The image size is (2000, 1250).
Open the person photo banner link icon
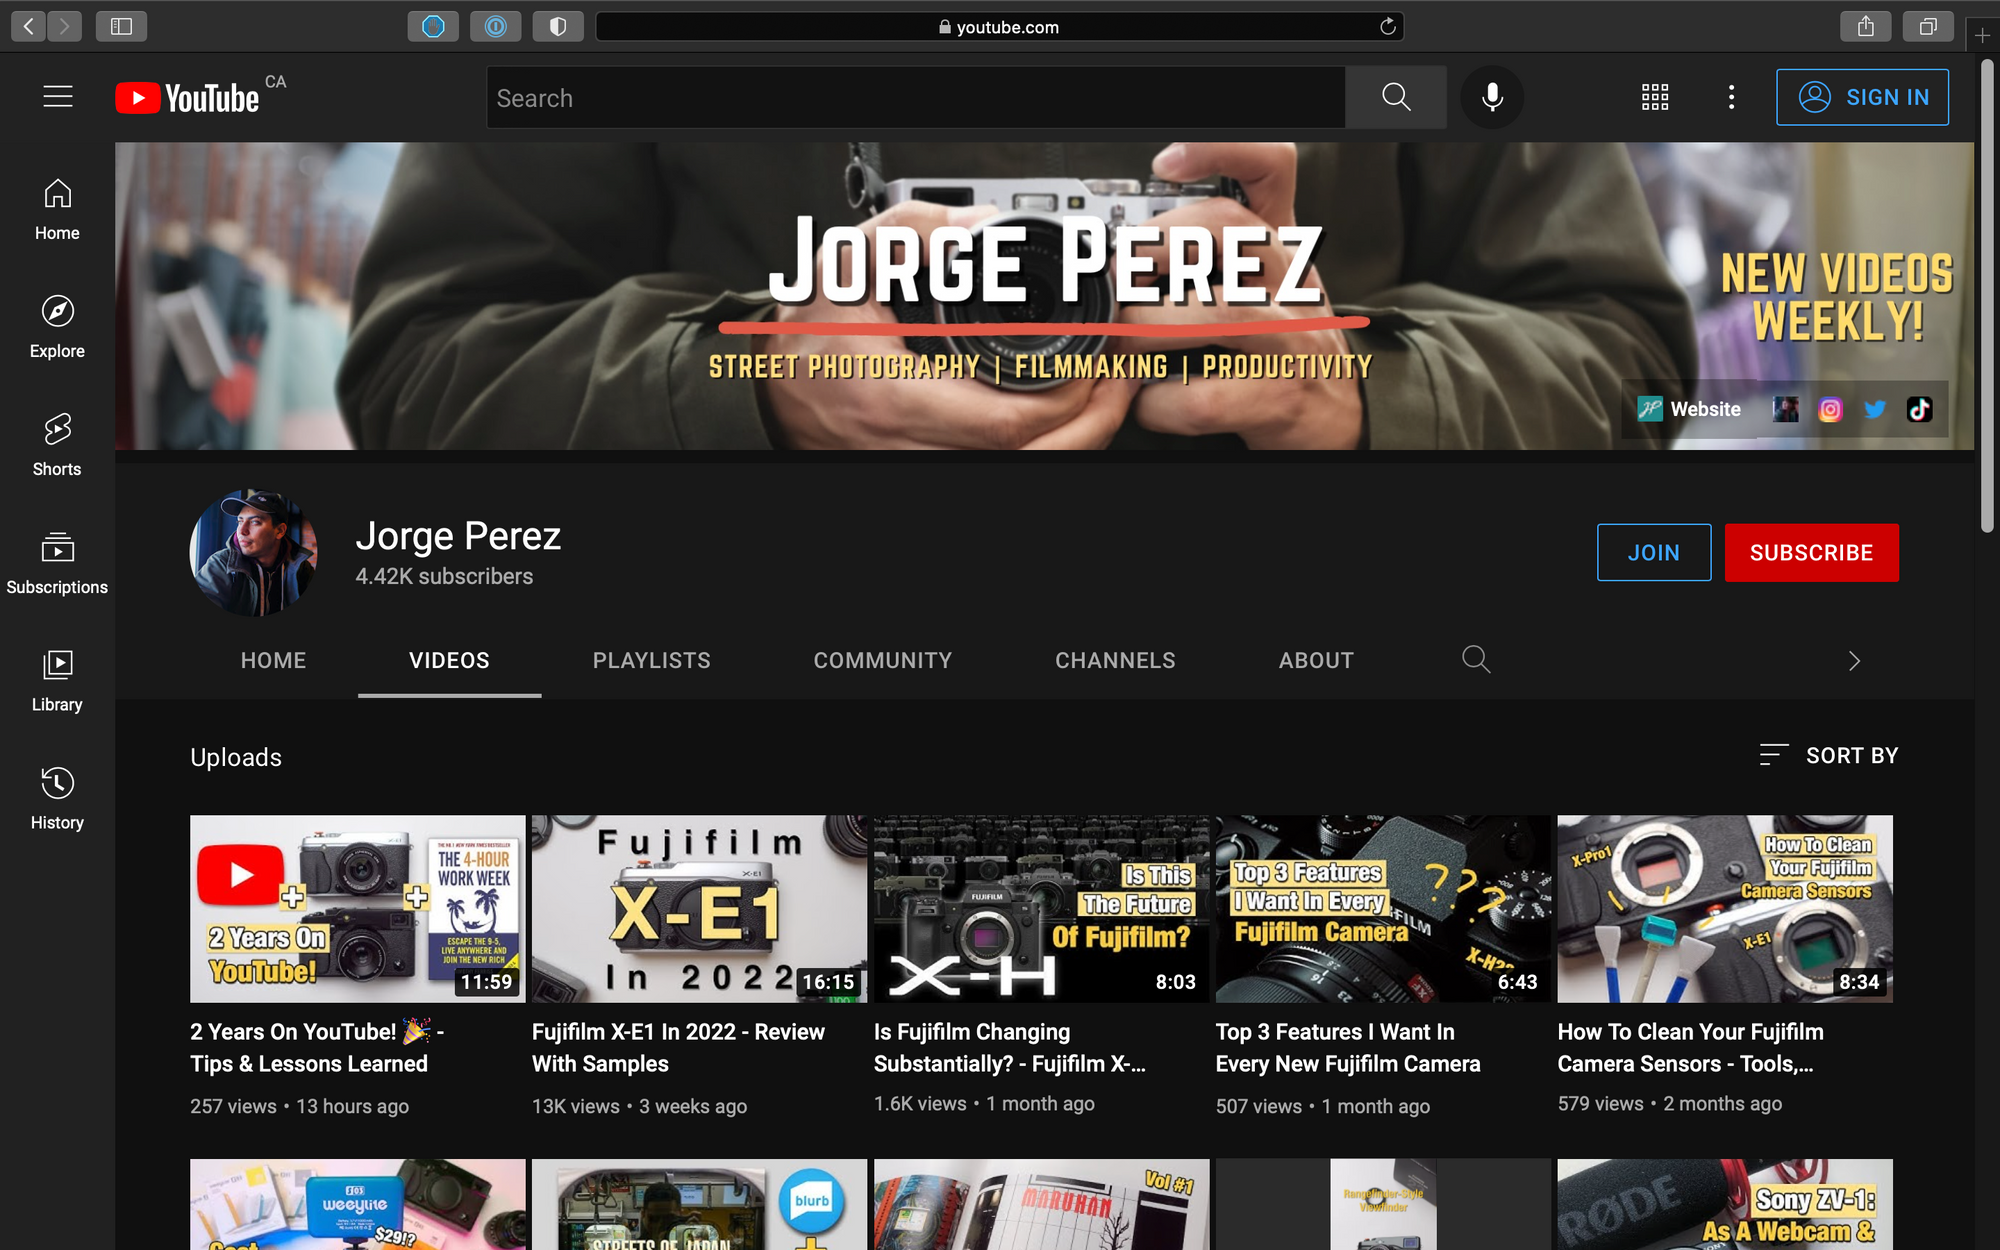tap(1785, 409)
